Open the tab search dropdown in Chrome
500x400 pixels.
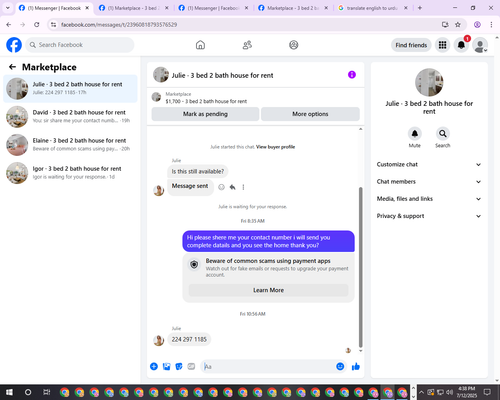pos(8,8)
